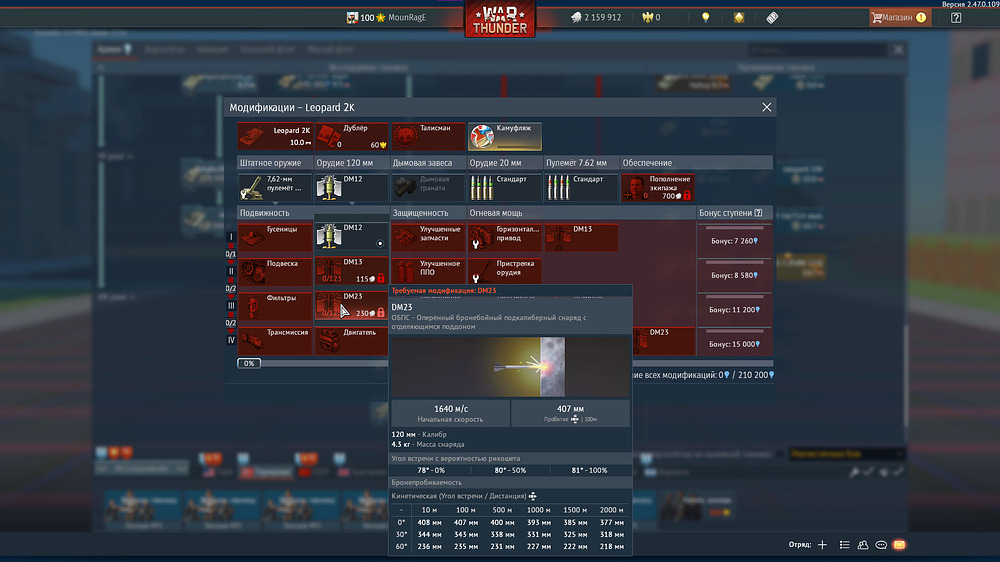Open the friends contacts icon
Viewport: 1000px width, 562px height.
[x=863, y=545]
